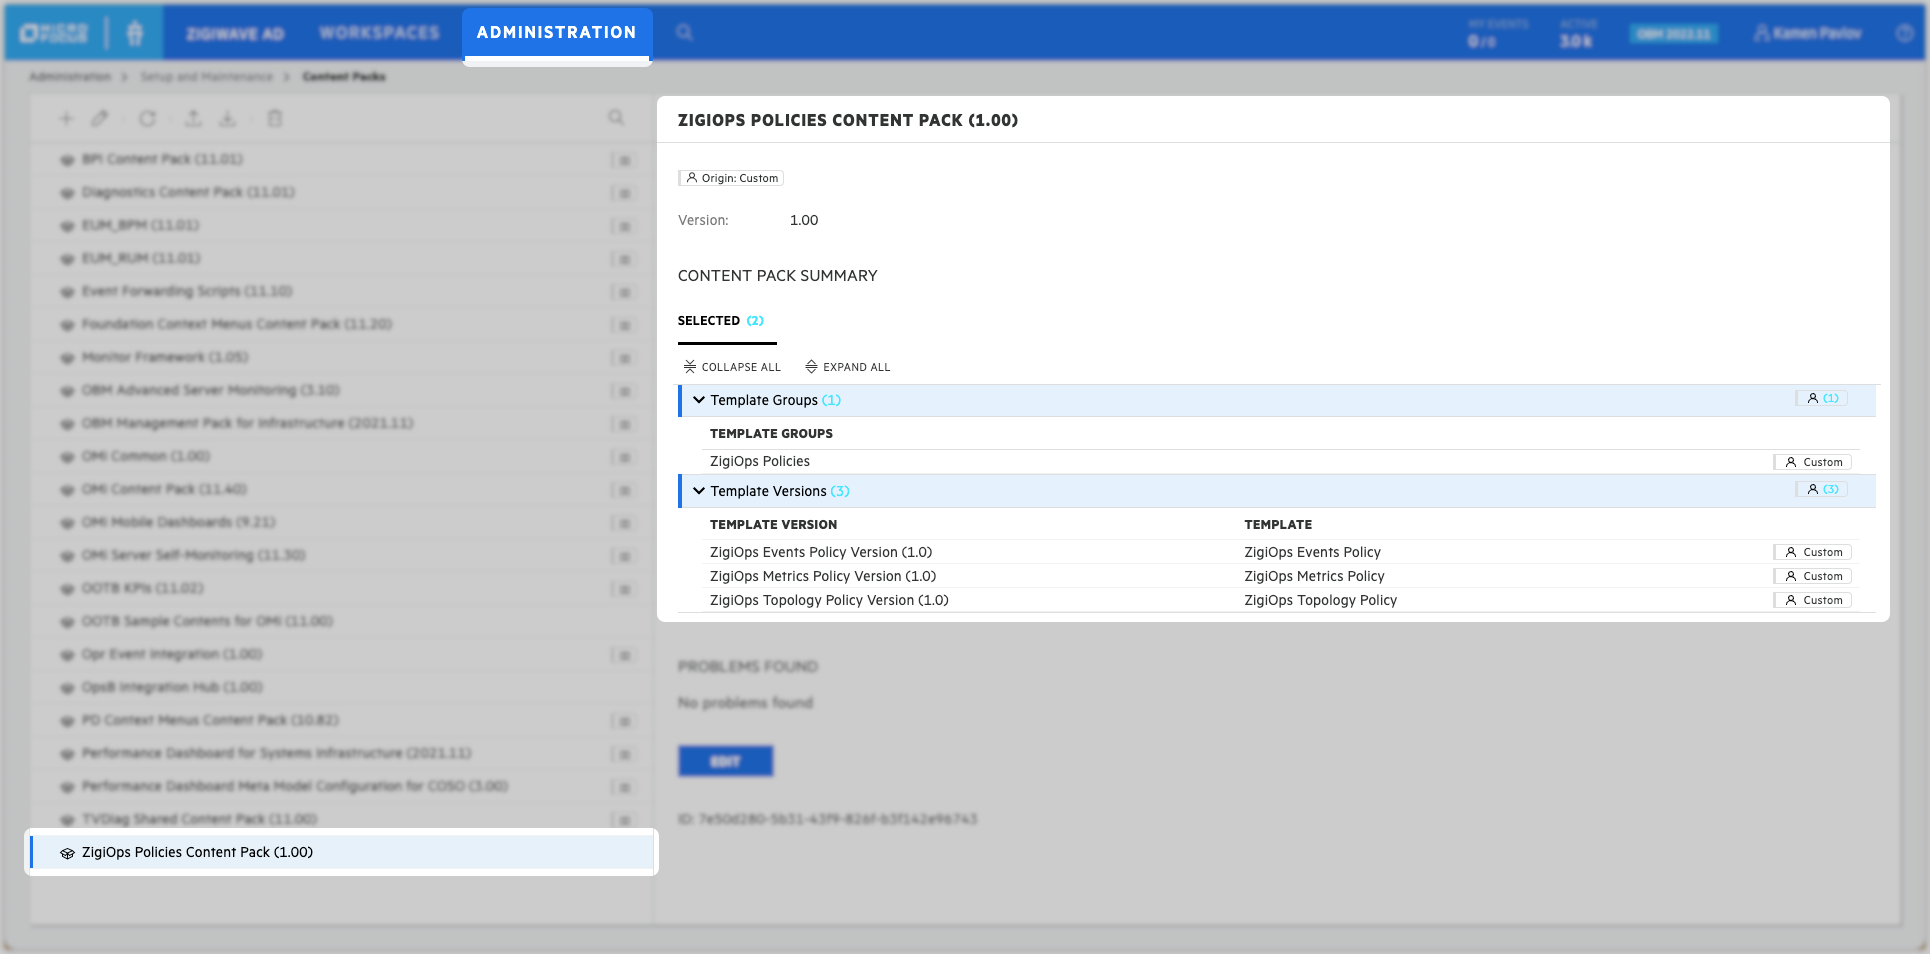Click the refresh icon in list toolbar

click(x=147, y=119)
